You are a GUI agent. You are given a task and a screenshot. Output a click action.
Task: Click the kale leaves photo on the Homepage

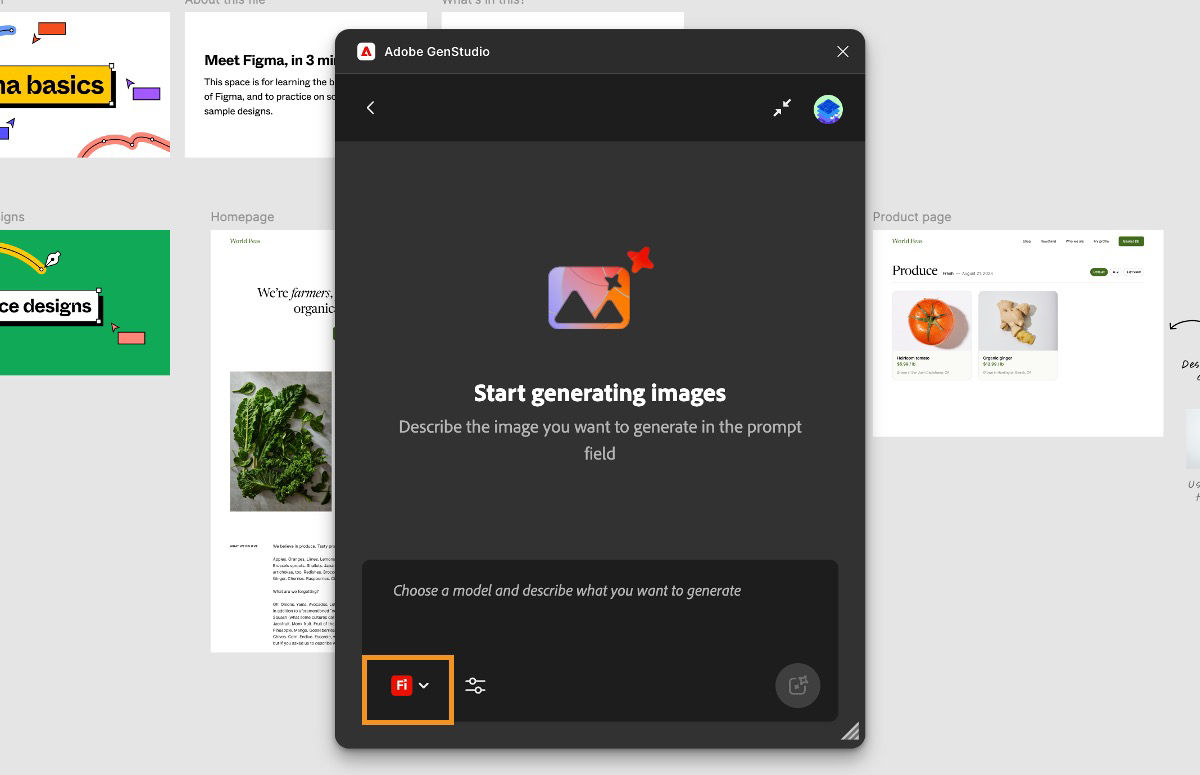click(280, 440)
